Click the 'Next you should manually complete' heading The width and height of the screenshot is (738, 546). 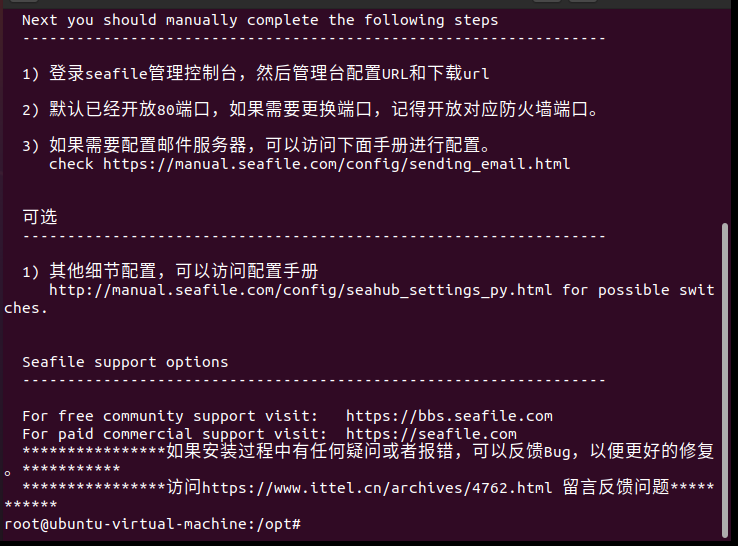[260, 20]
